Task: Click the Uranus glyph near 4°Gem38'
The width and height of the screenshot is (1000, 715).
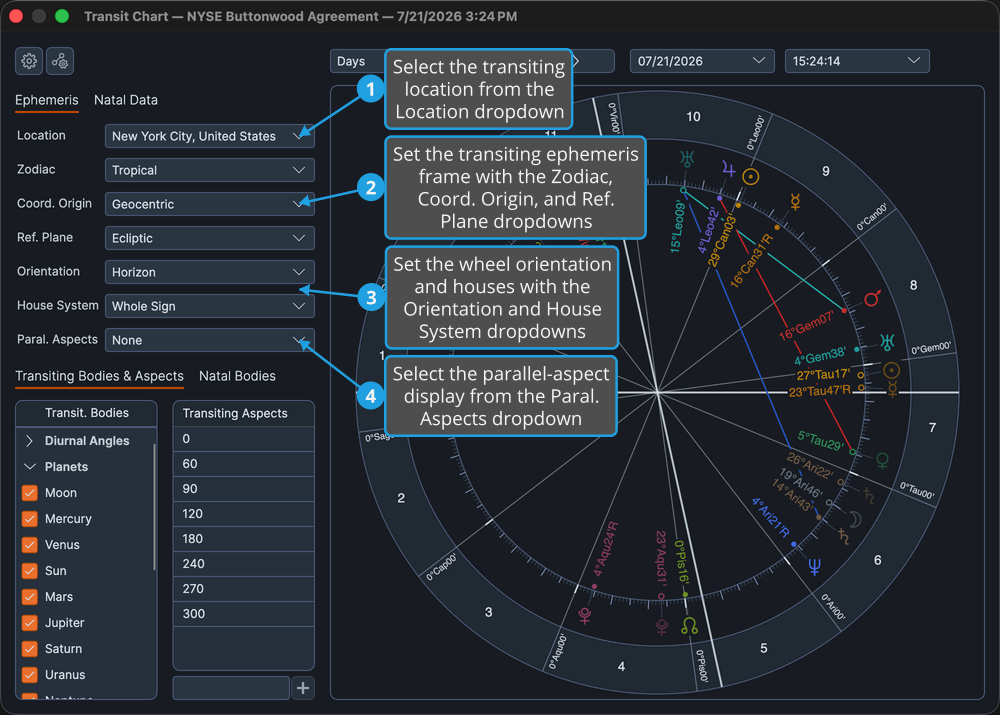Action: pyautogui.click(x=887, y=342)
